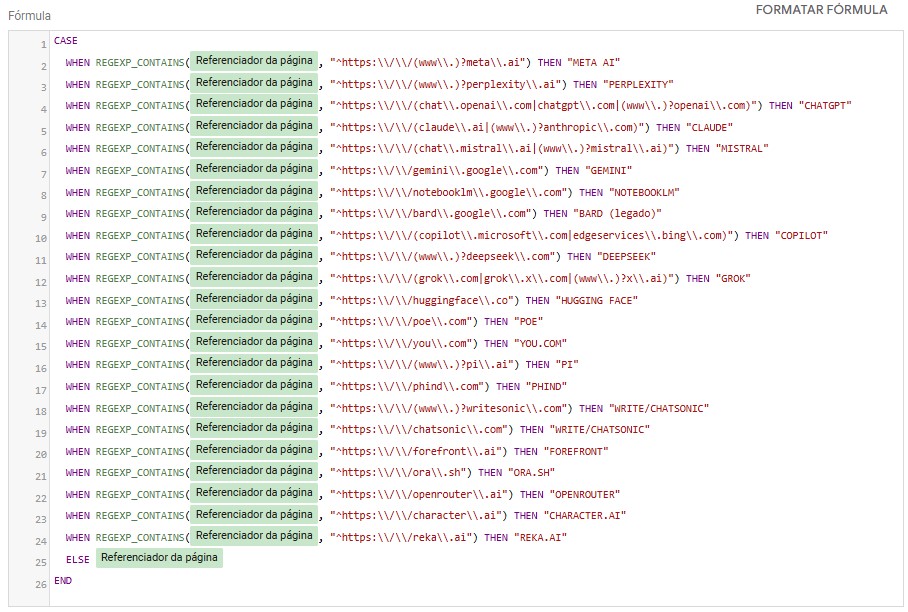The height and width of the screenshot is (612, 908).
Task: Select the Referenciador da página chip on the BARD line
Action: tap(254, 212)
